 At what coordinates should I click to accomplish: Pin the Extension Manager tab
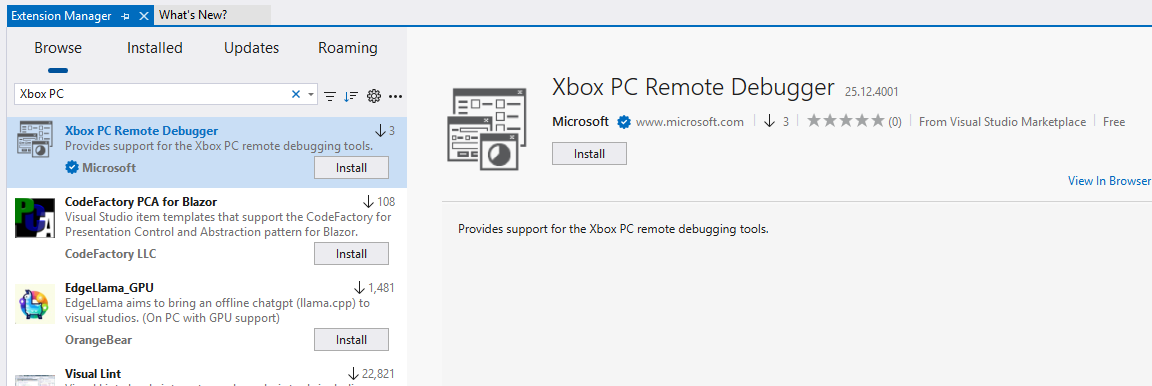[x=126, y=15]
